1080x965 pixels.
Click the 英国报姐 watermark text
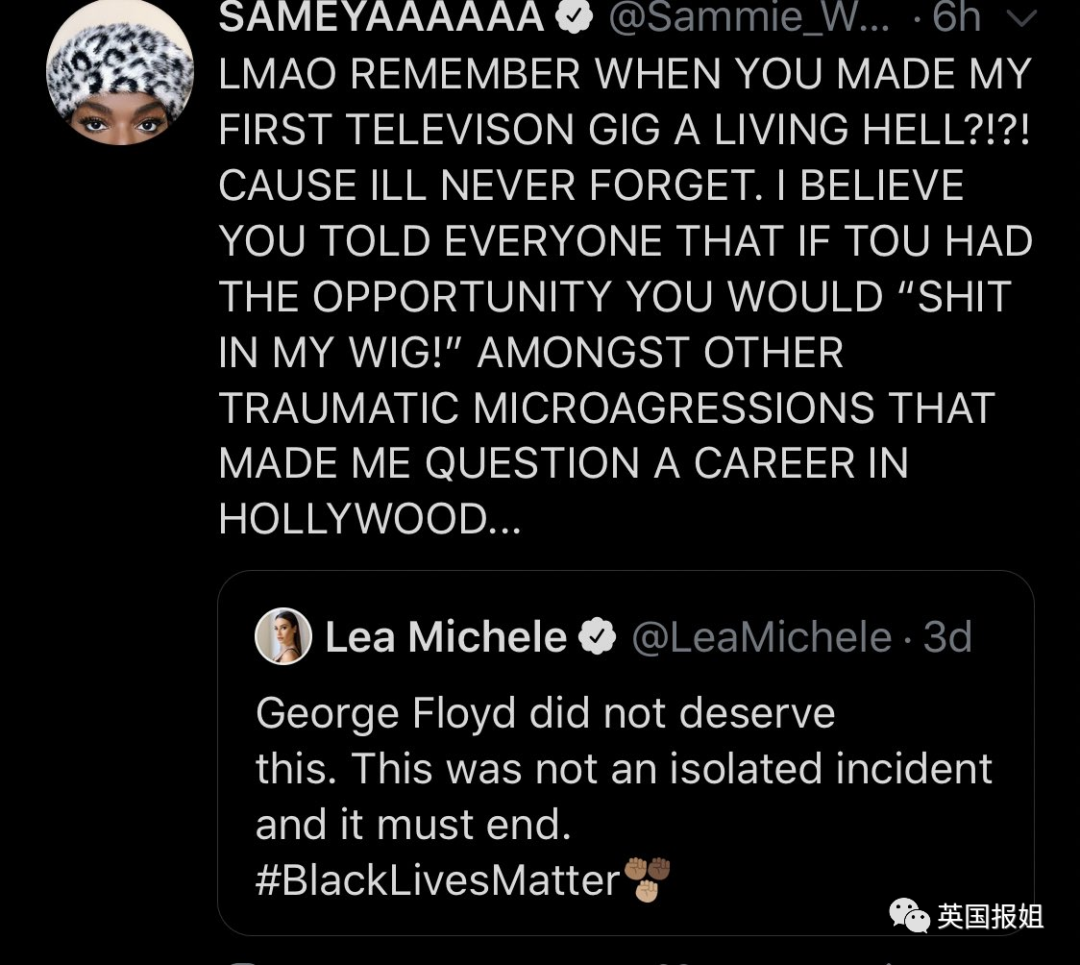(990, 917)
